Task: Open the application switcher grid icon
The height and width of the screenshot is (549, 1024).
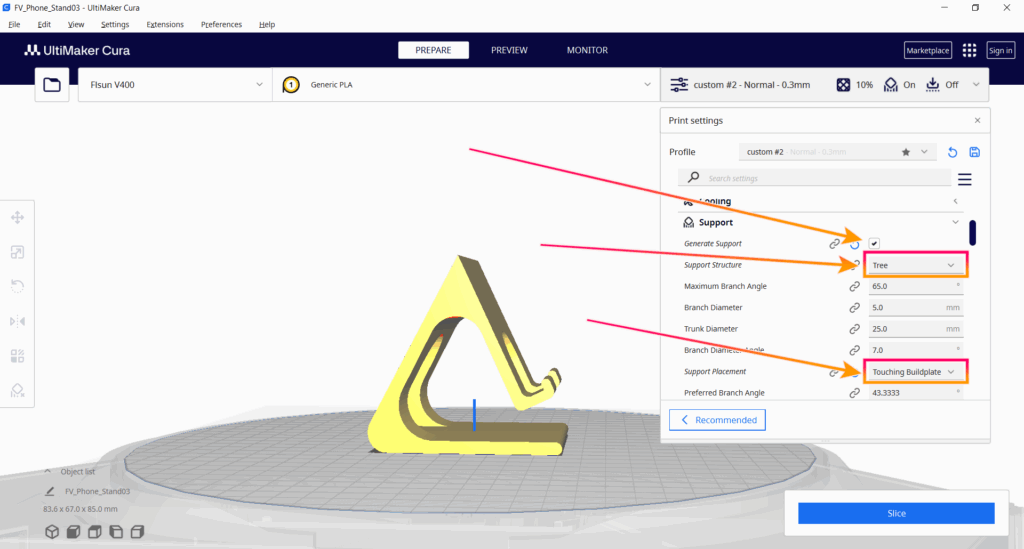Action: [x=969, y=50]
